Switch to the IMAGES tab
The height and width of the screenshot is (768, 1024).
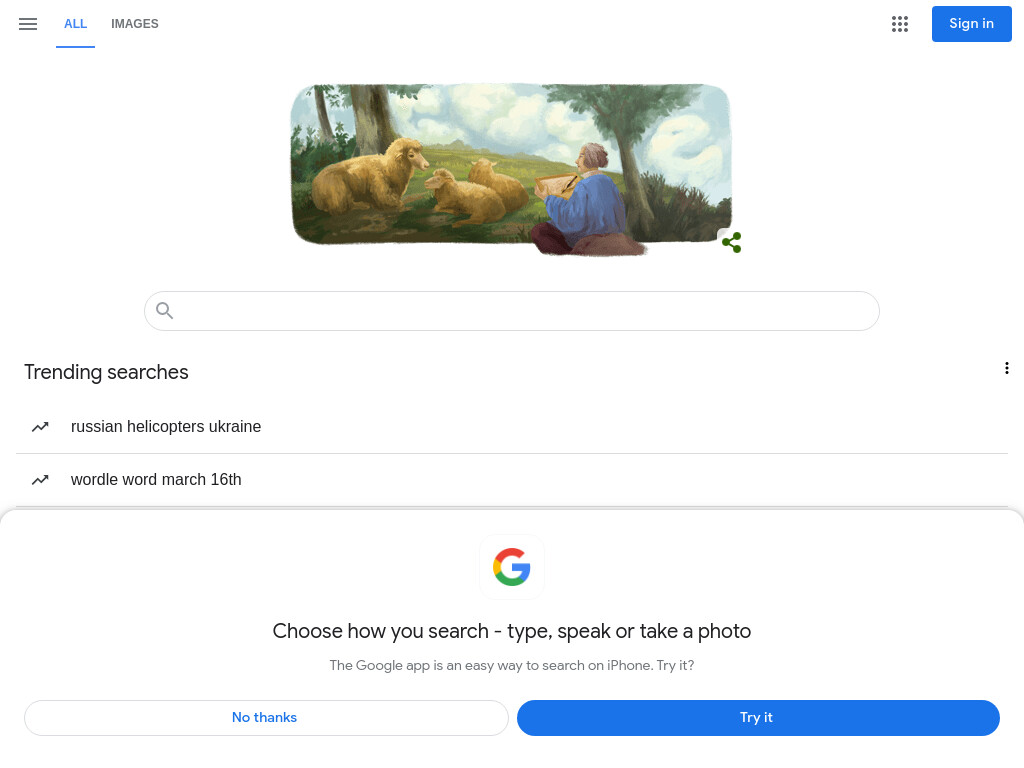tap(135, 24)
